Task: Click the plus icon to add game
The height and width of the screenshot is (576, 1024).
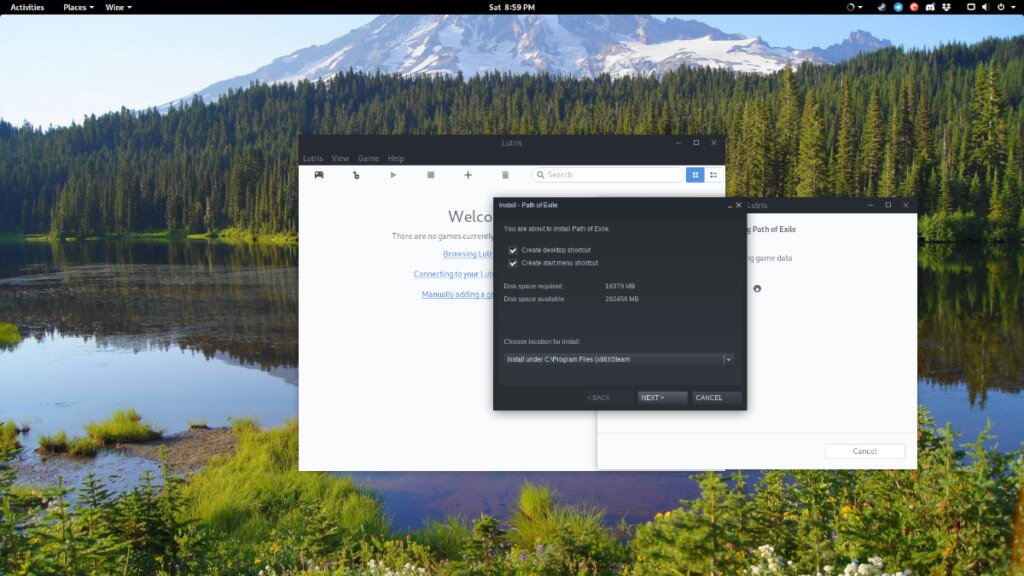Action: (468, 175)
